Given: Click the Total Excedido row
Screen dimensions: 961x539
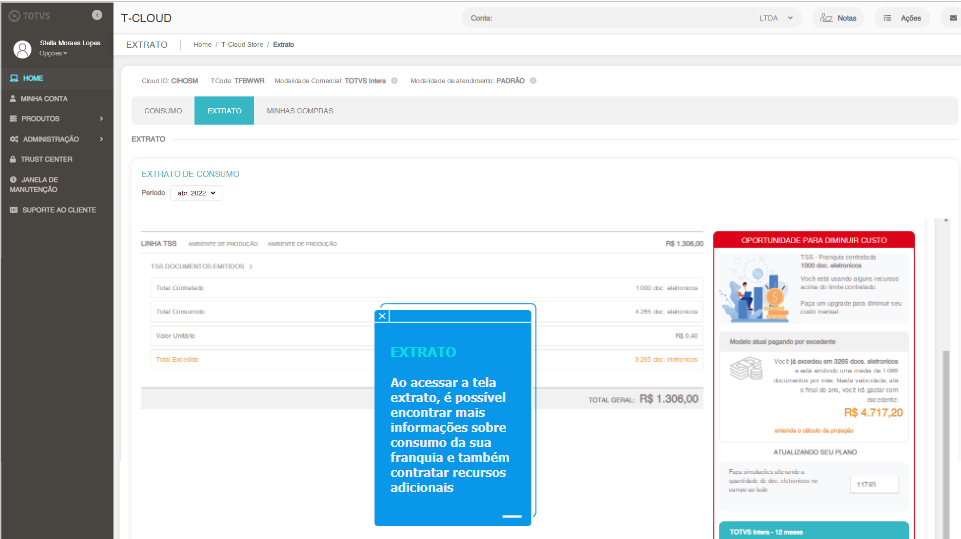Looking at the screenshot, I should (x=427, y=359).
